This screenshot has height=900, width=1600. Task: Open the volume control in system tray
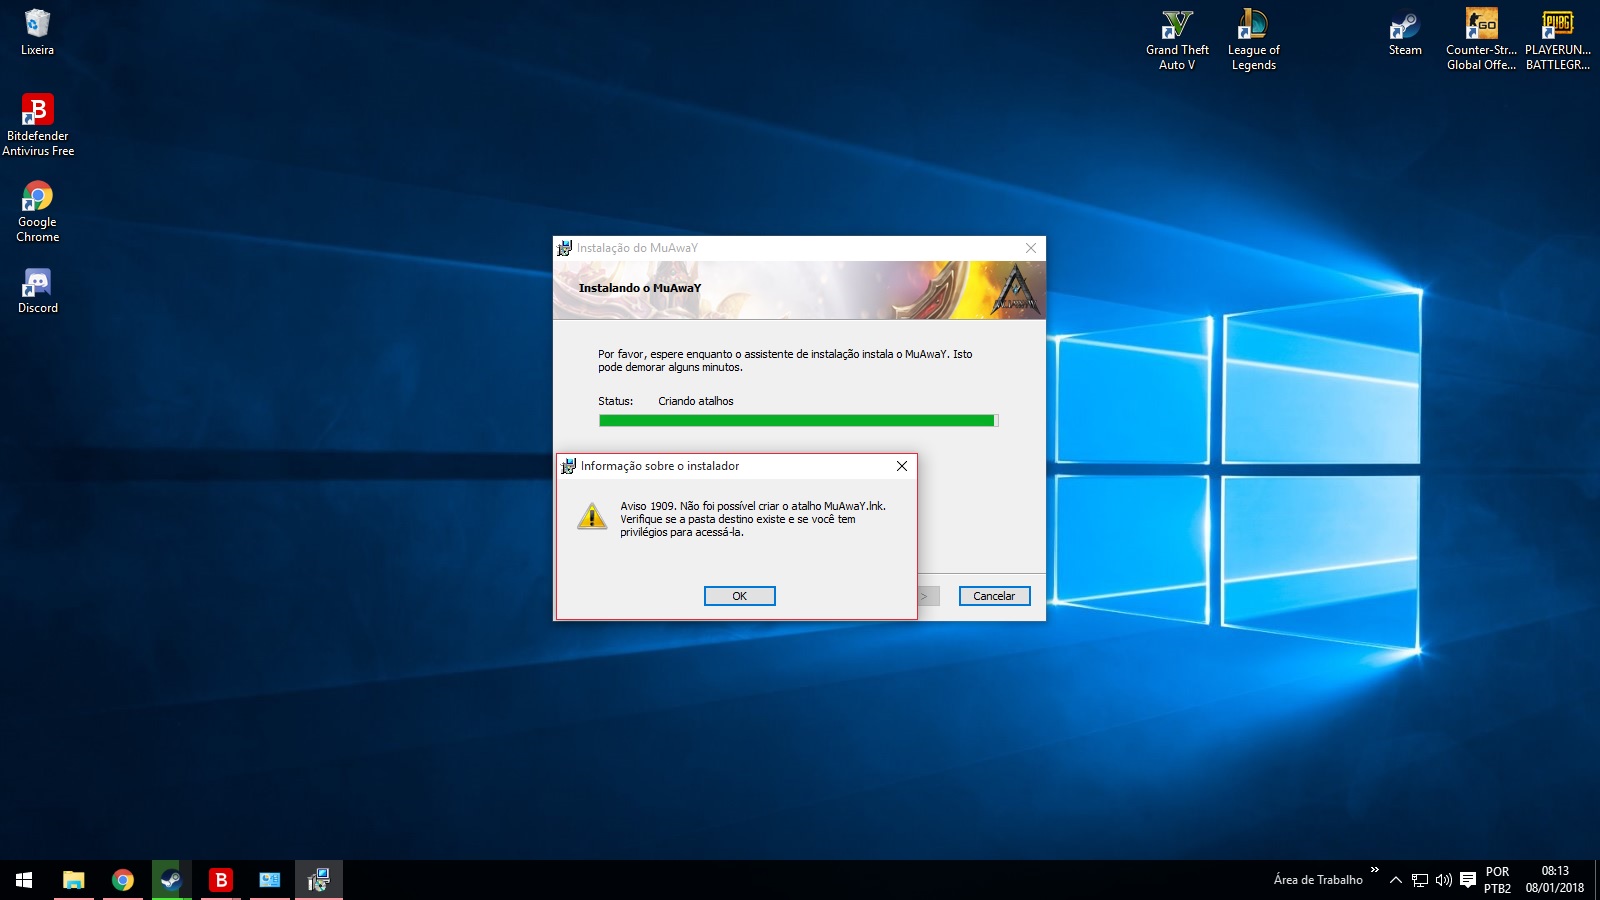(x=1443, y=880)
